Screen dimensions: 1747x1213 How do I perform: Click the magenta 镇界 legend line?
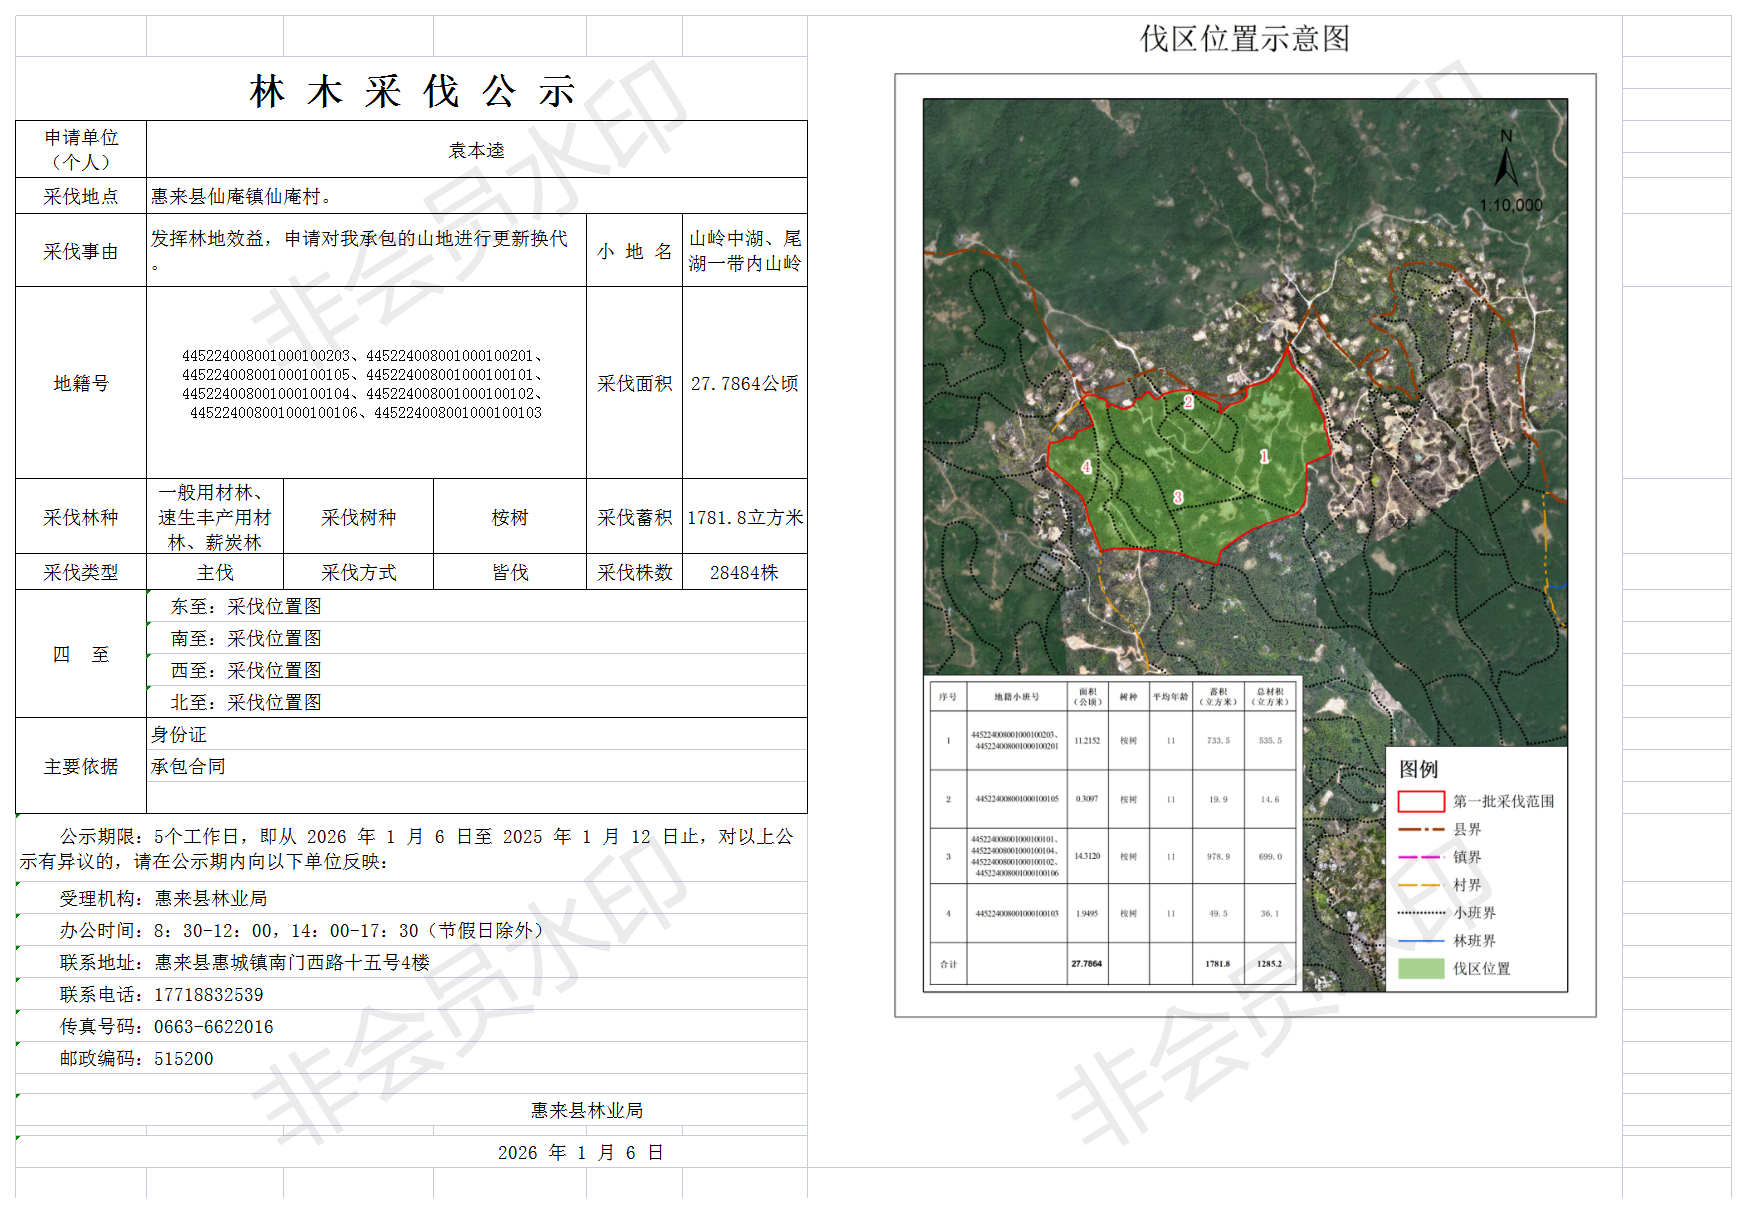pos(1420,857)
